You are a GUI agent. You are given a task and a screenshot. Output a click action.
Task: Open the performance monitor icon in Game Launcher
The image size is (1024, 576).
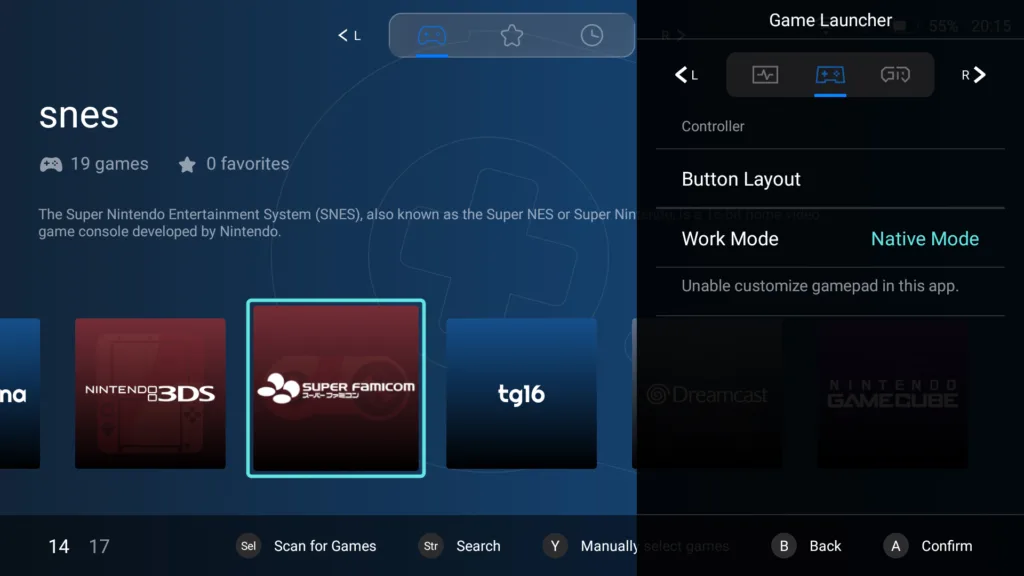pyautogui.click(x=765, y=74)
